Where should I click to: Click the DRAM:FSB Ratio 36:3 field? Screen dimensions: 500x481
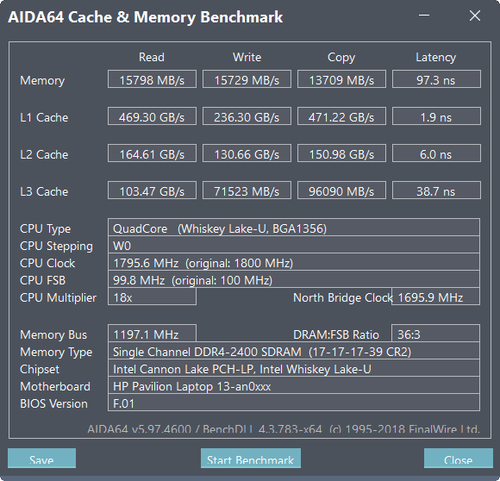pyautogui.click(x=435, y=333)
